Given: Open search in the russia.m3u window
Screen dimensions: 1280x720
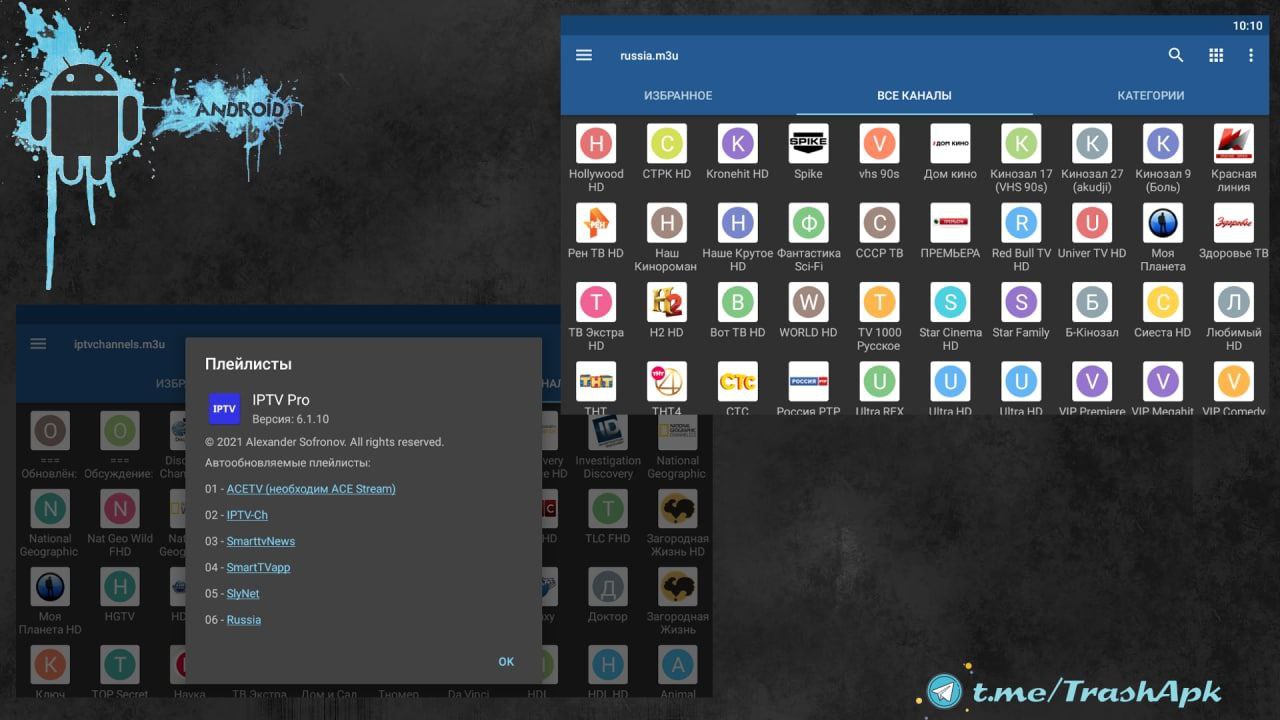Looking at the screenshot, I should tap(1176, 56).
